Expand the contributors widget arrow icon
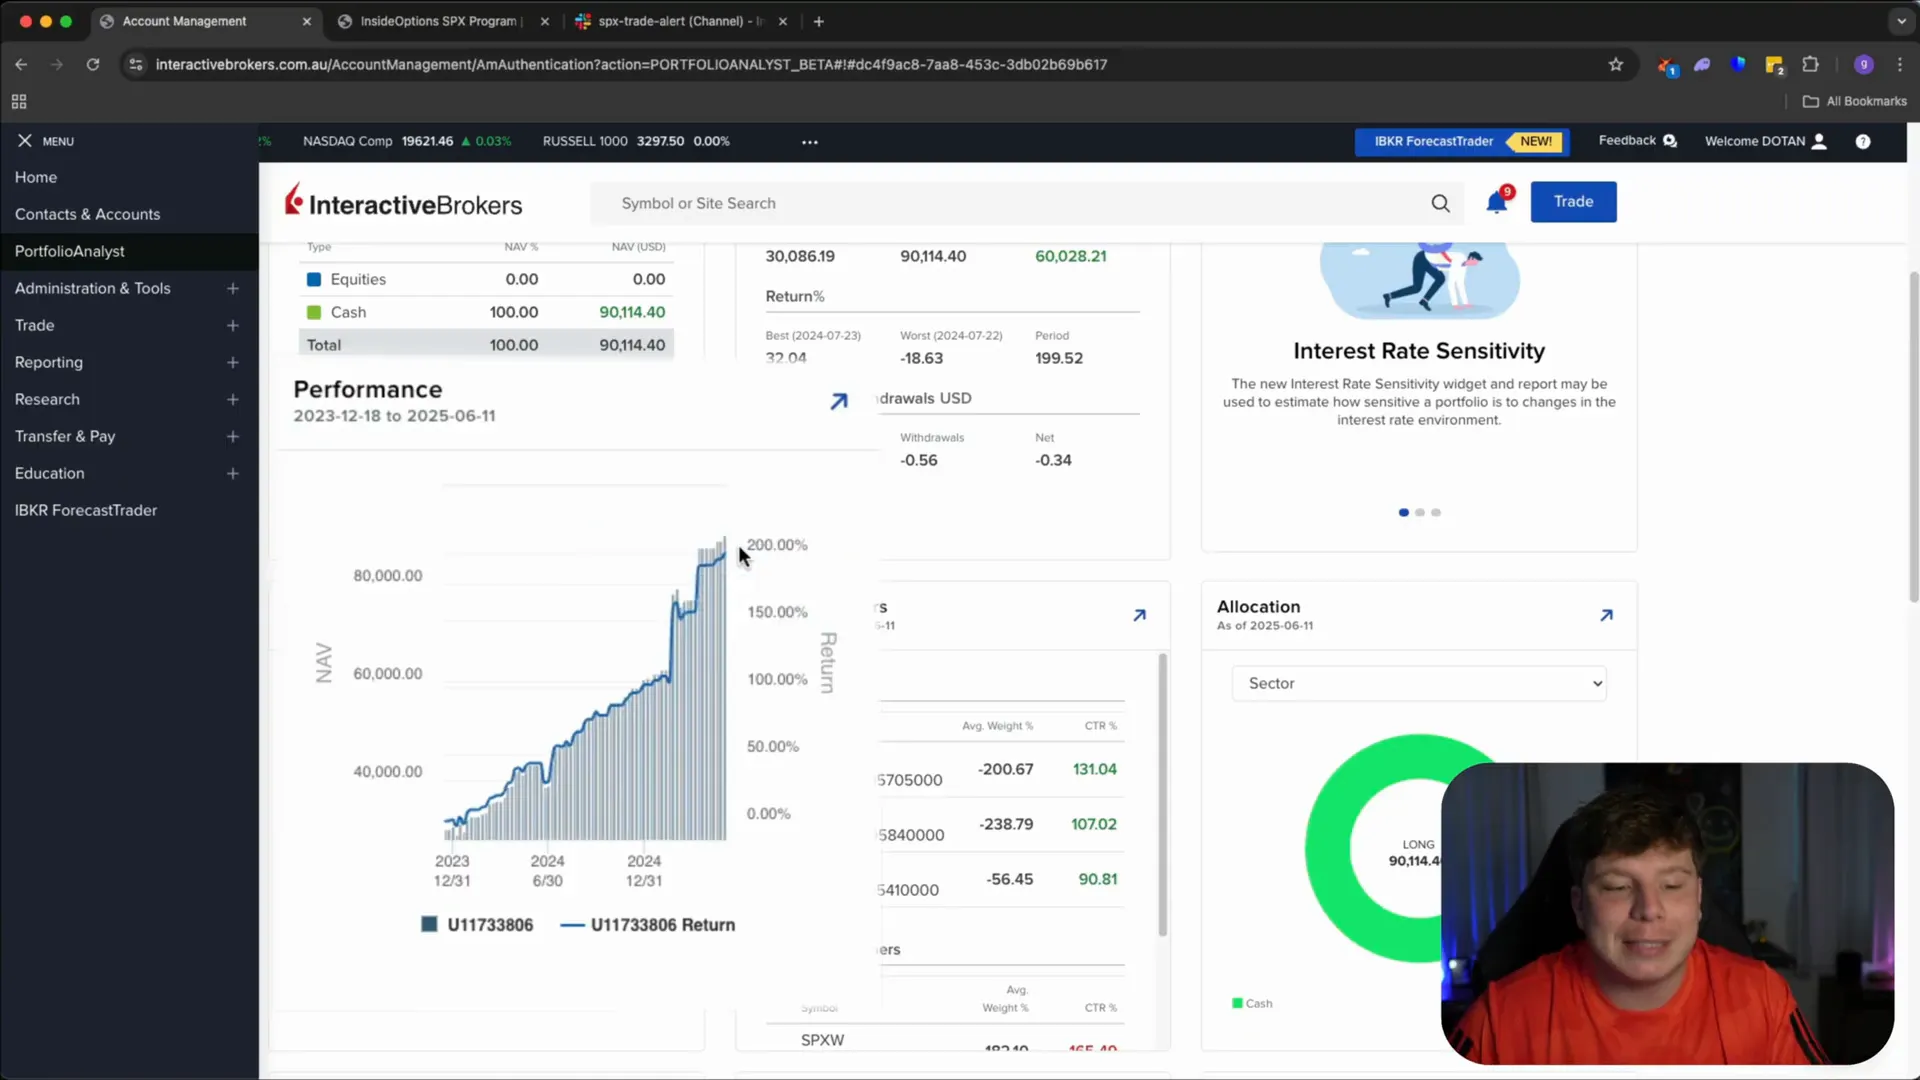The height and width of the screenshot is (1080, 1920). 1139,615
